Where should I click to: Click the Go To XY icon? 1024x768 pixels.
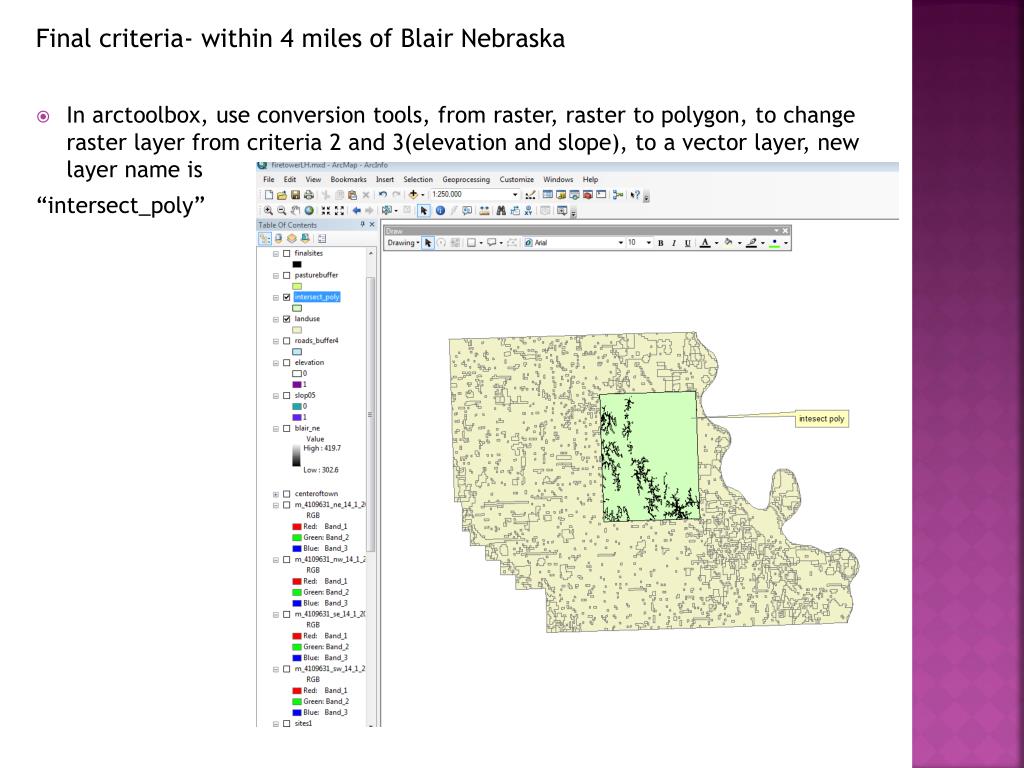point(528,210)
